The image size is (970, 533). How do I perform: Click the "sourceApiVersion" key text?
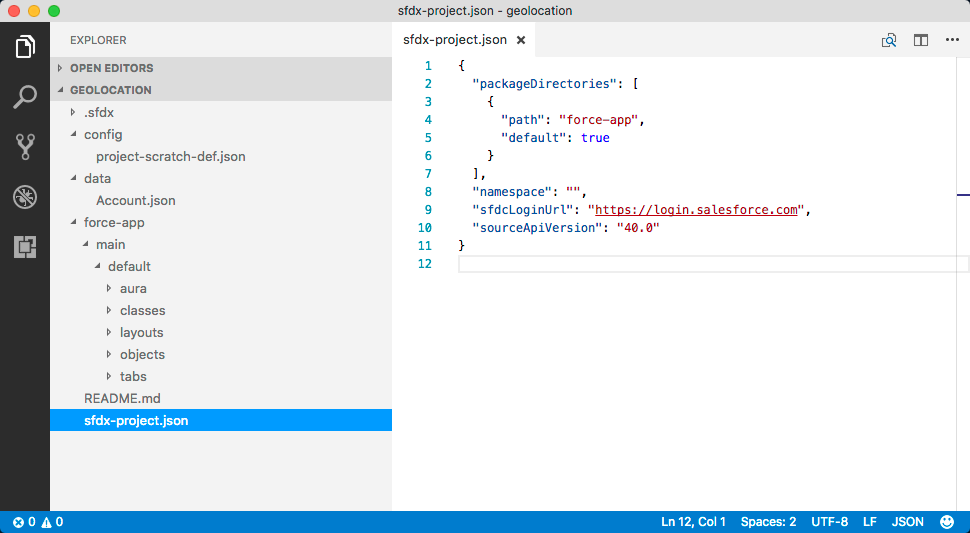click(x=538, y=228)
